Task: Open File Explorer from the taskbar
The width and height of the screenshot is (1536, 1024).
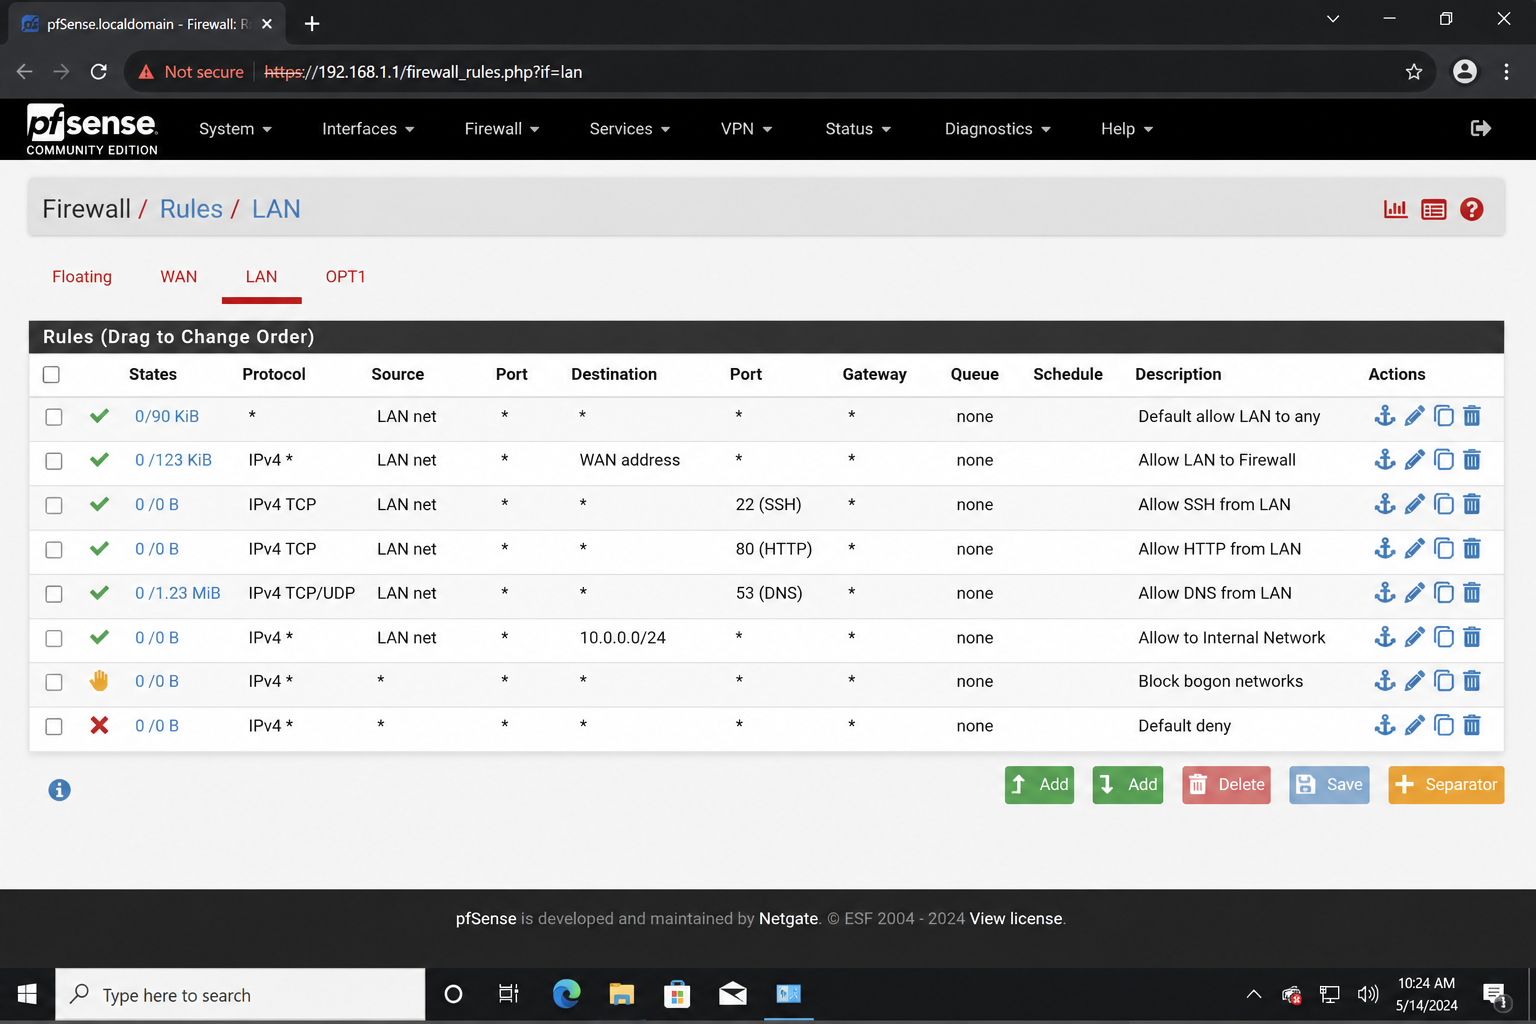Action: coord(621,994)
